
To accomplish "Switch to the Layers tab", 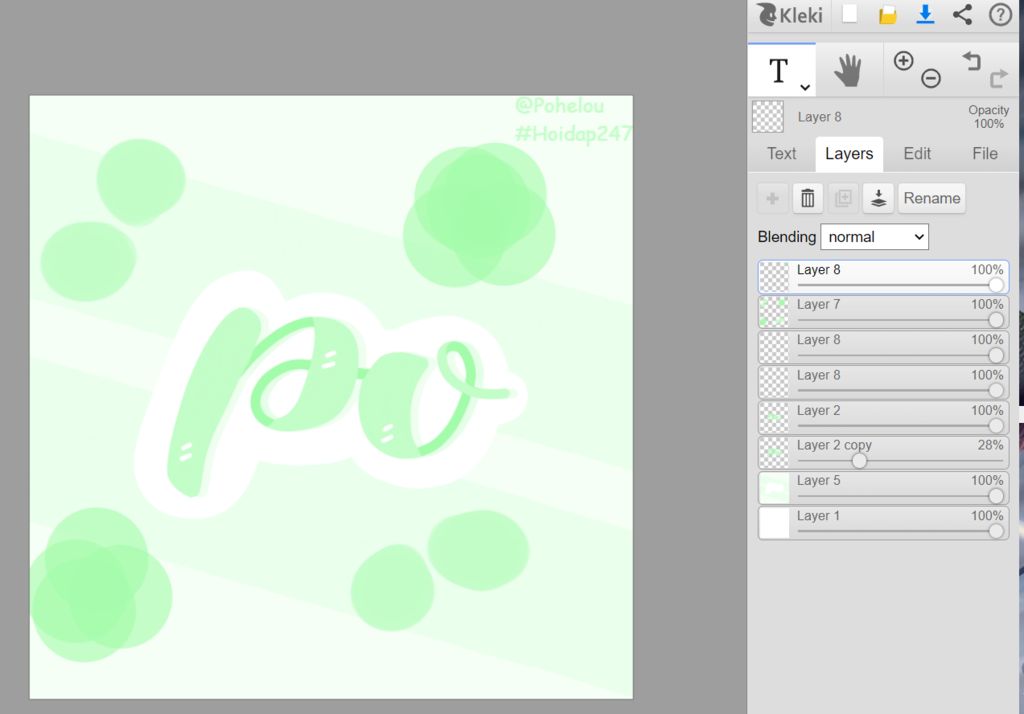I will tap(849, 154).
